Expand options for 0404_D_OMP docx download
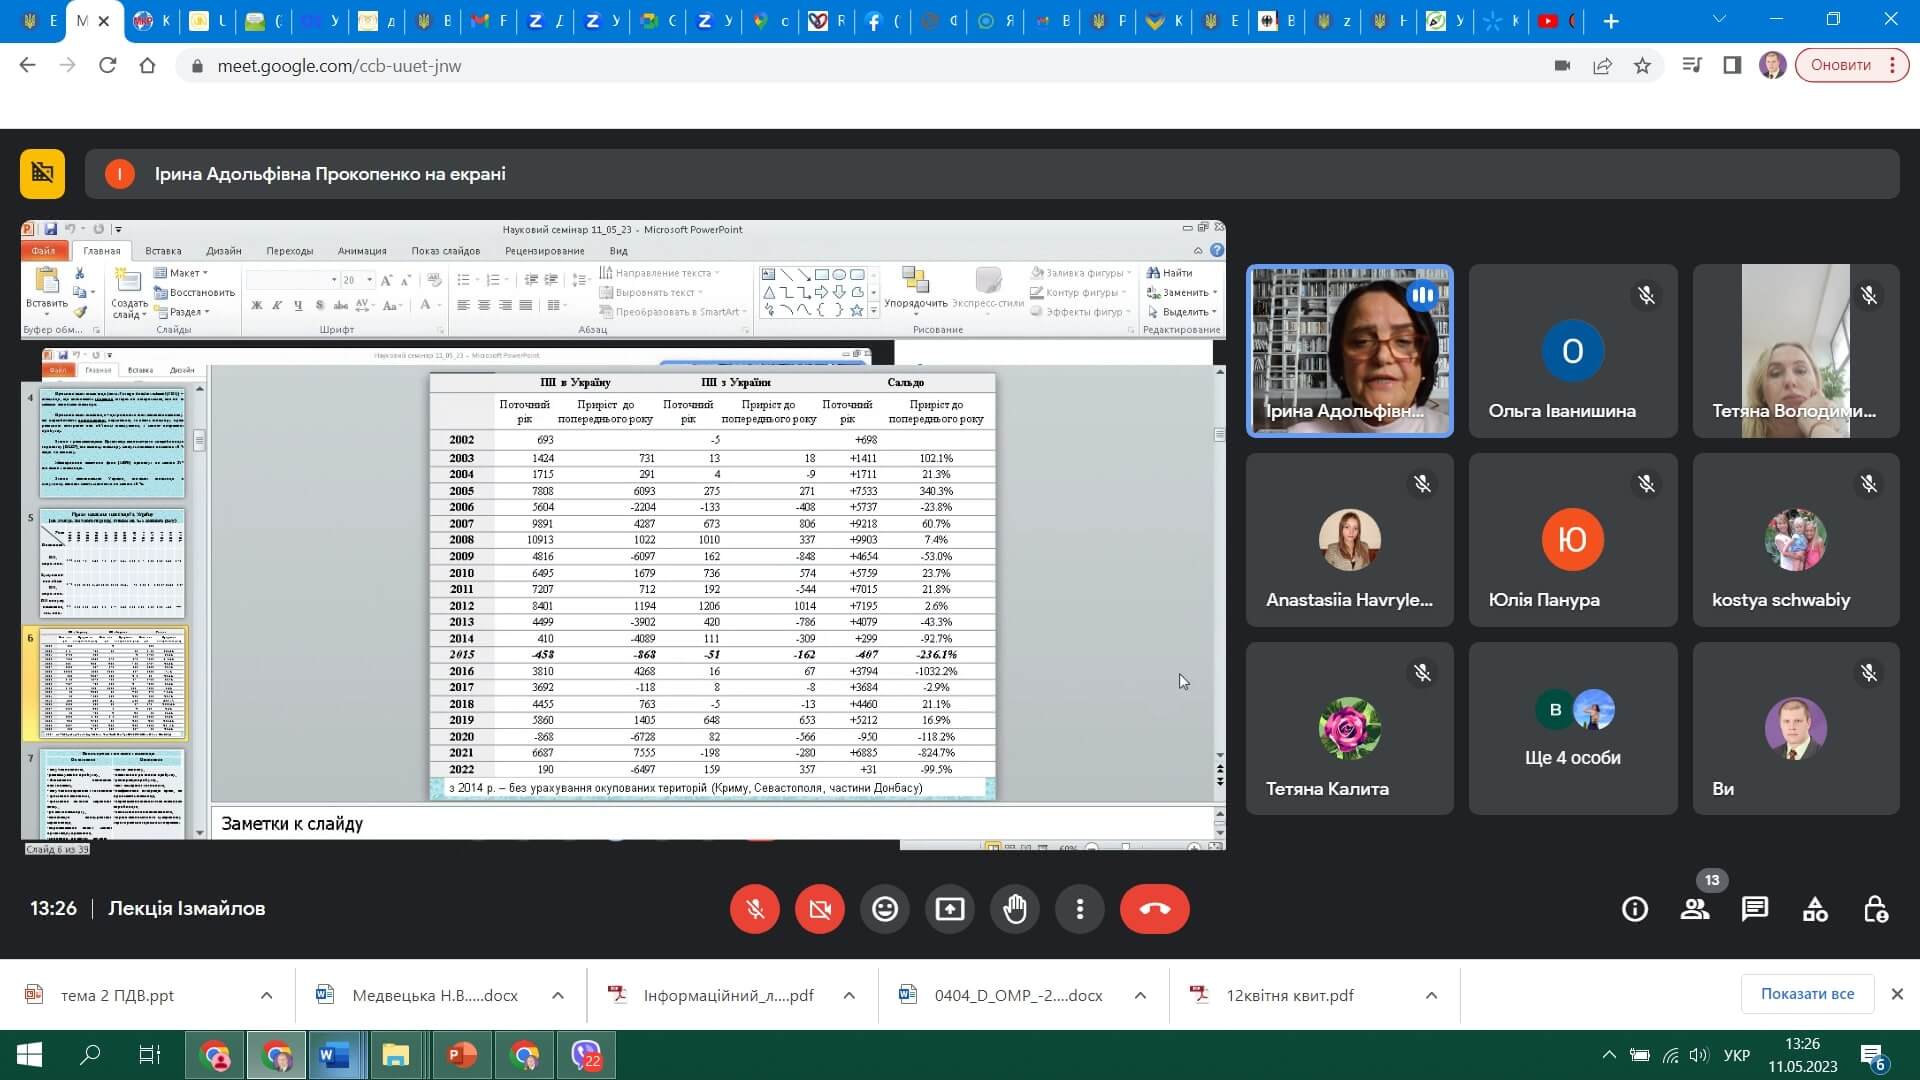This screenshot has width=1920, height=1080. pos(1140,996)
